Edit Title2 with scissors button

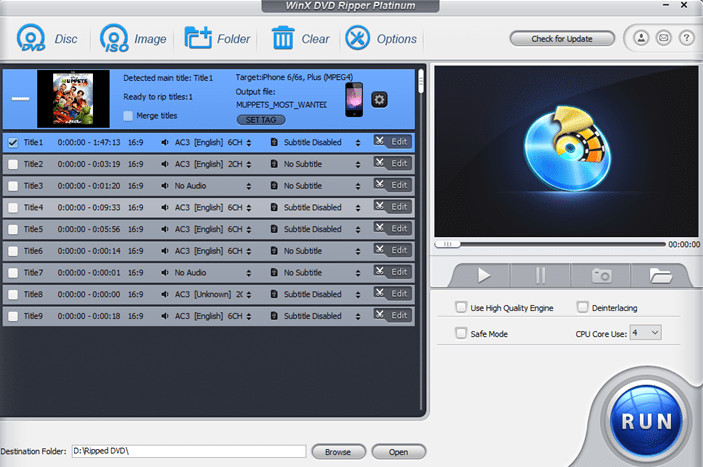pos(393,163)
